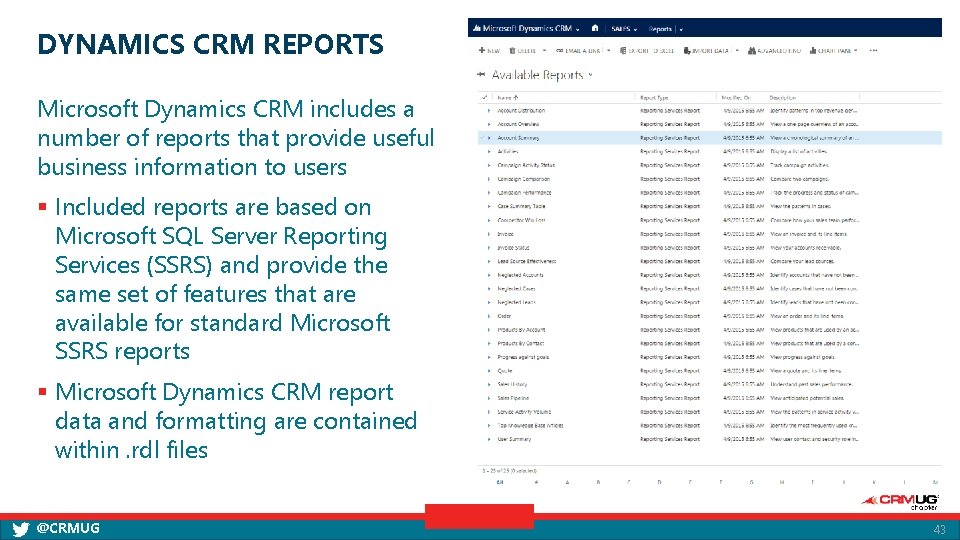Click the record count status text

click(509, 471)
